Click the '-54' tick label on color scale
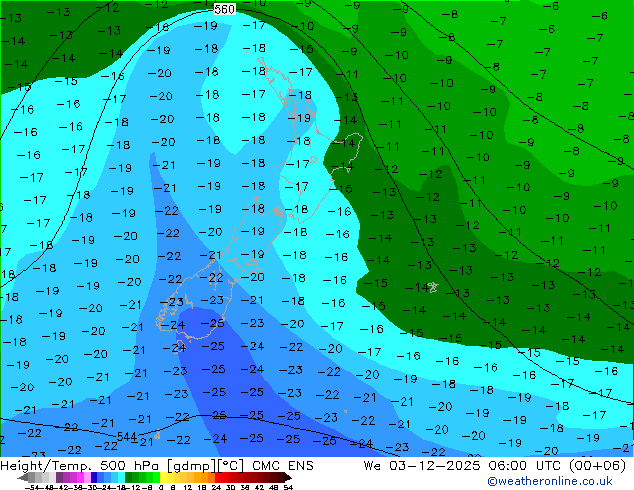634x490 pixels. coord(32,487)
